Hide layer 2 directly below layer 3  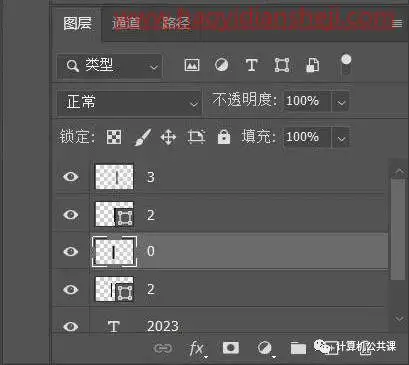(71, 214)
